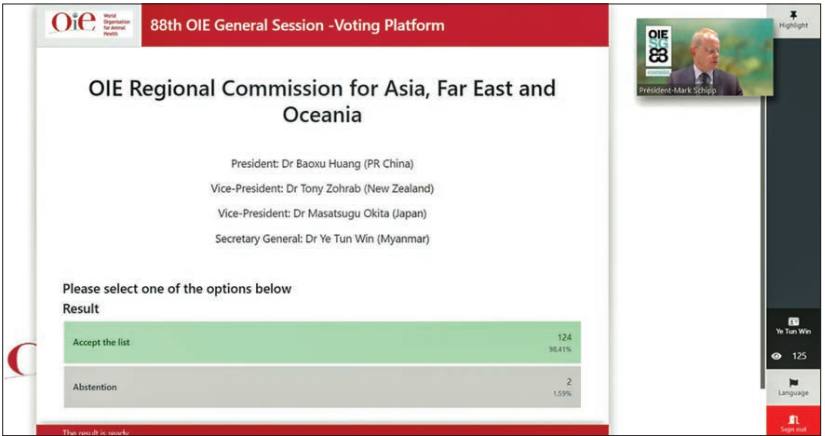The image size is (825, 436).
Task: Click the vertical scrollbar beside the sidebar
Action: pyautogui.click(x=763, y=200)
